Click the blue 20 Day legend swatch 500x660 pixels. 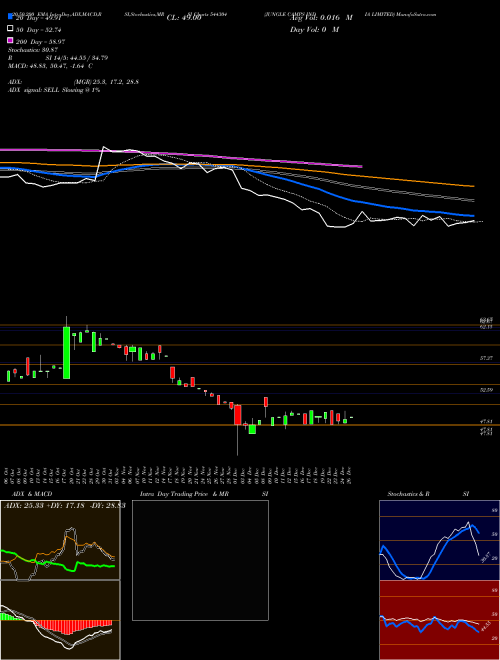10,17
